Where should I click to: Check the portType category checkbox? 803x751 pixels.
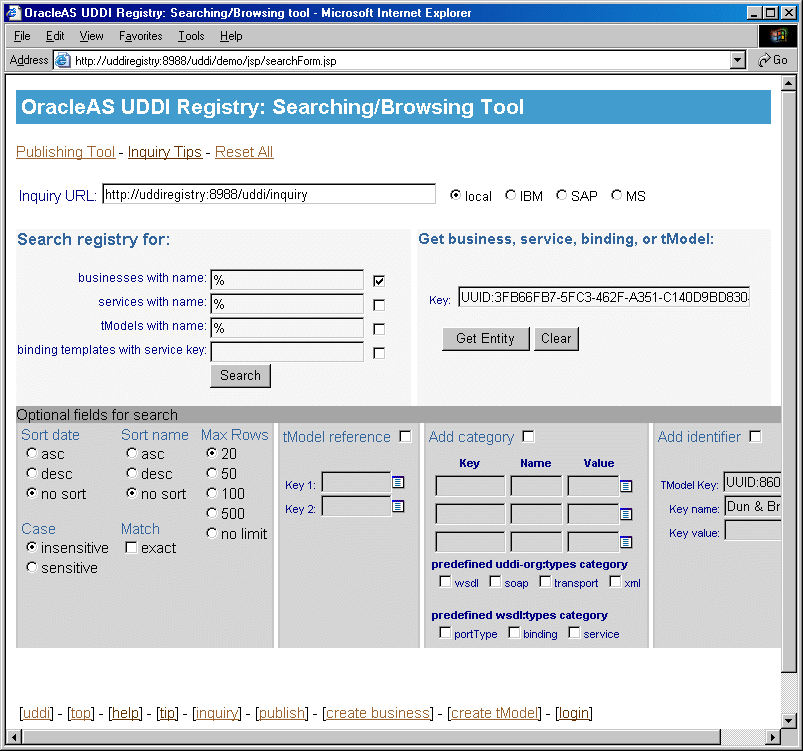(x=445, y=633)
